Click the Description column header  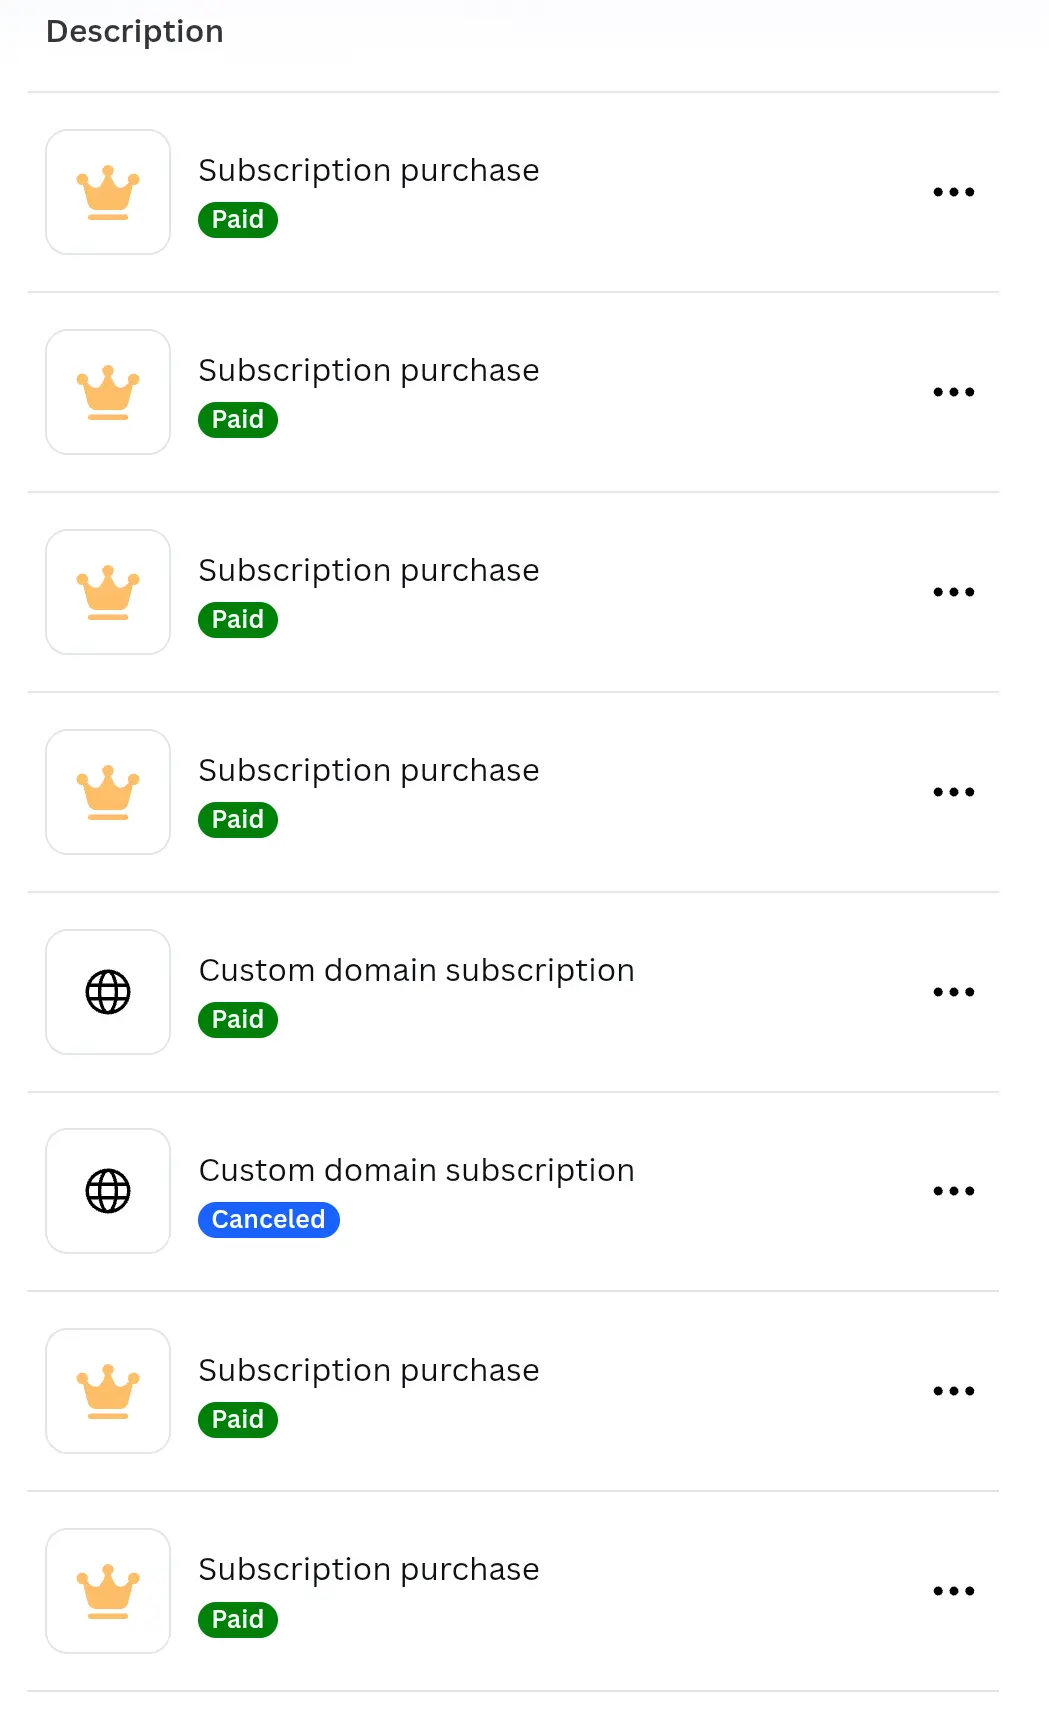pos(135,32)
